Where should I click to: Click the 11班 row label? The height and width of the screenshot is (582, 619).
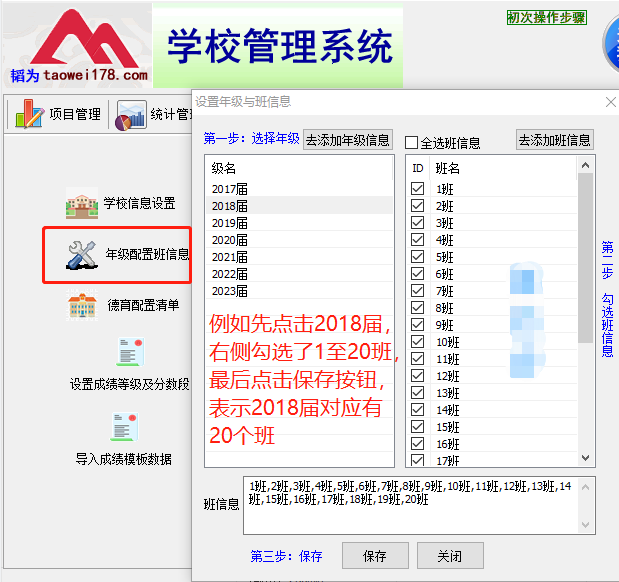click(448, 359)
